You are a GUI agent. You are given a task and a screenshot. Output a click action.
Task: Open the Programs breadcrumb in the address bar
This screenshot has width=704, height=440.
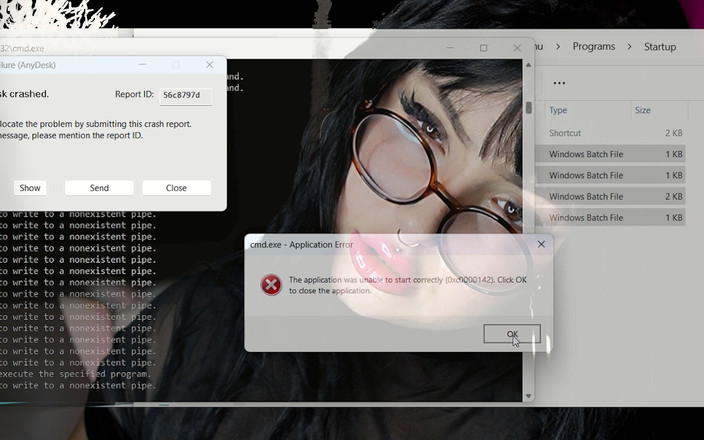[594, 46]
